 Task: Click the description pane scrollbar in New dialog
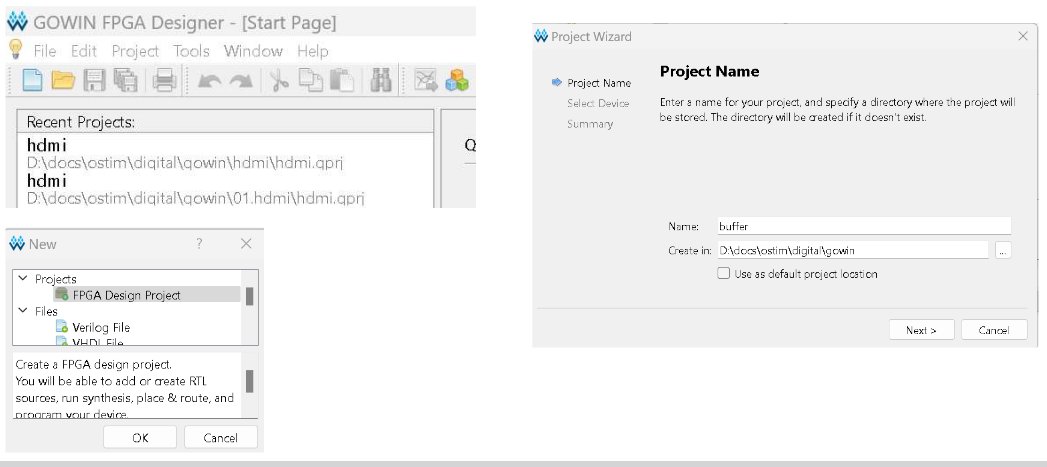[x=250, y=381]
